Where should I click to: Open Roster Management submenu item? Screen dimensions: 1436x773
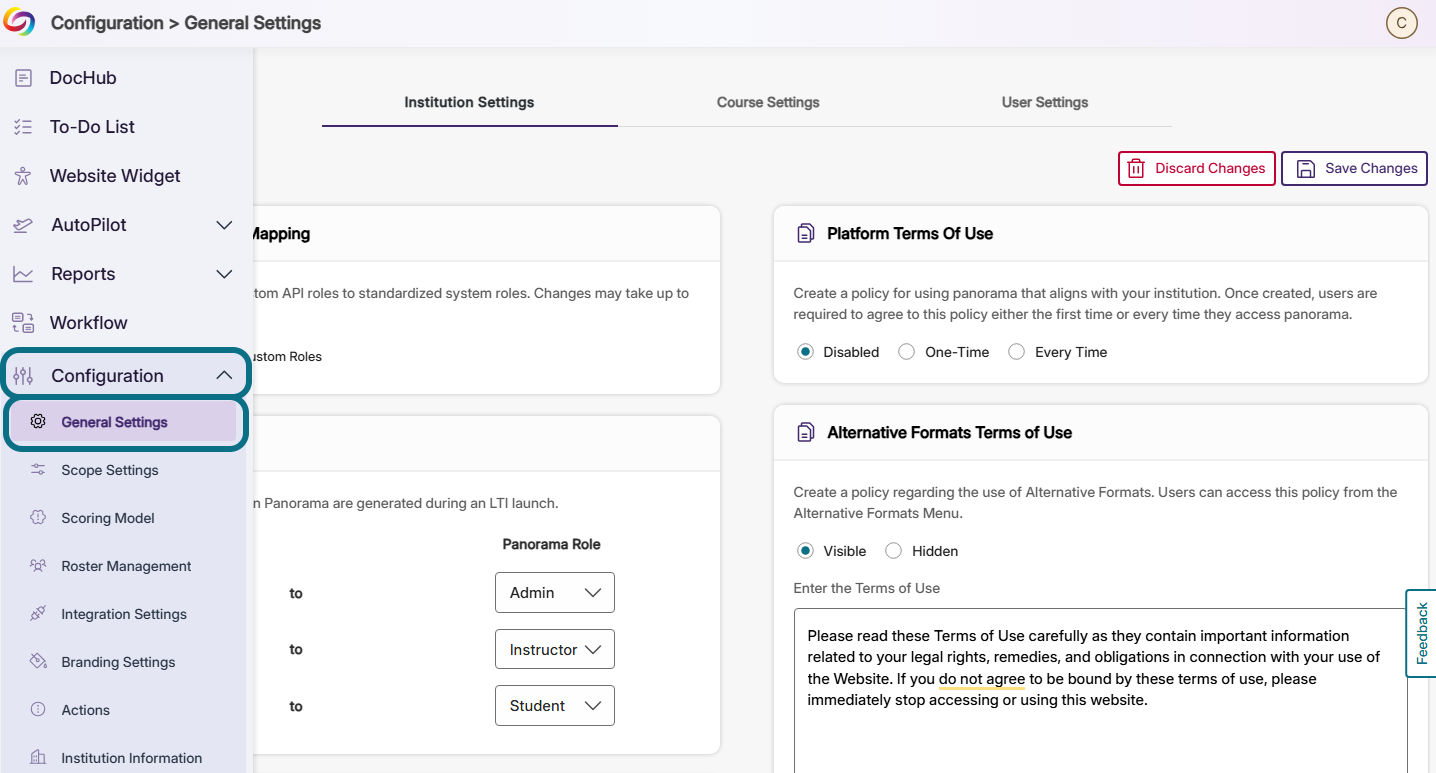[124, 566]
